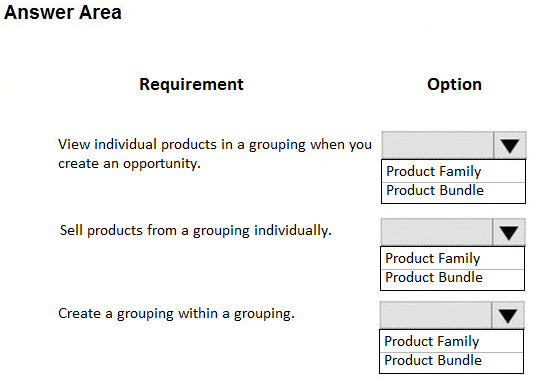Open the dropdown arrow for 'Create a grouping'
Screen dimensions: 537x386
508,315
